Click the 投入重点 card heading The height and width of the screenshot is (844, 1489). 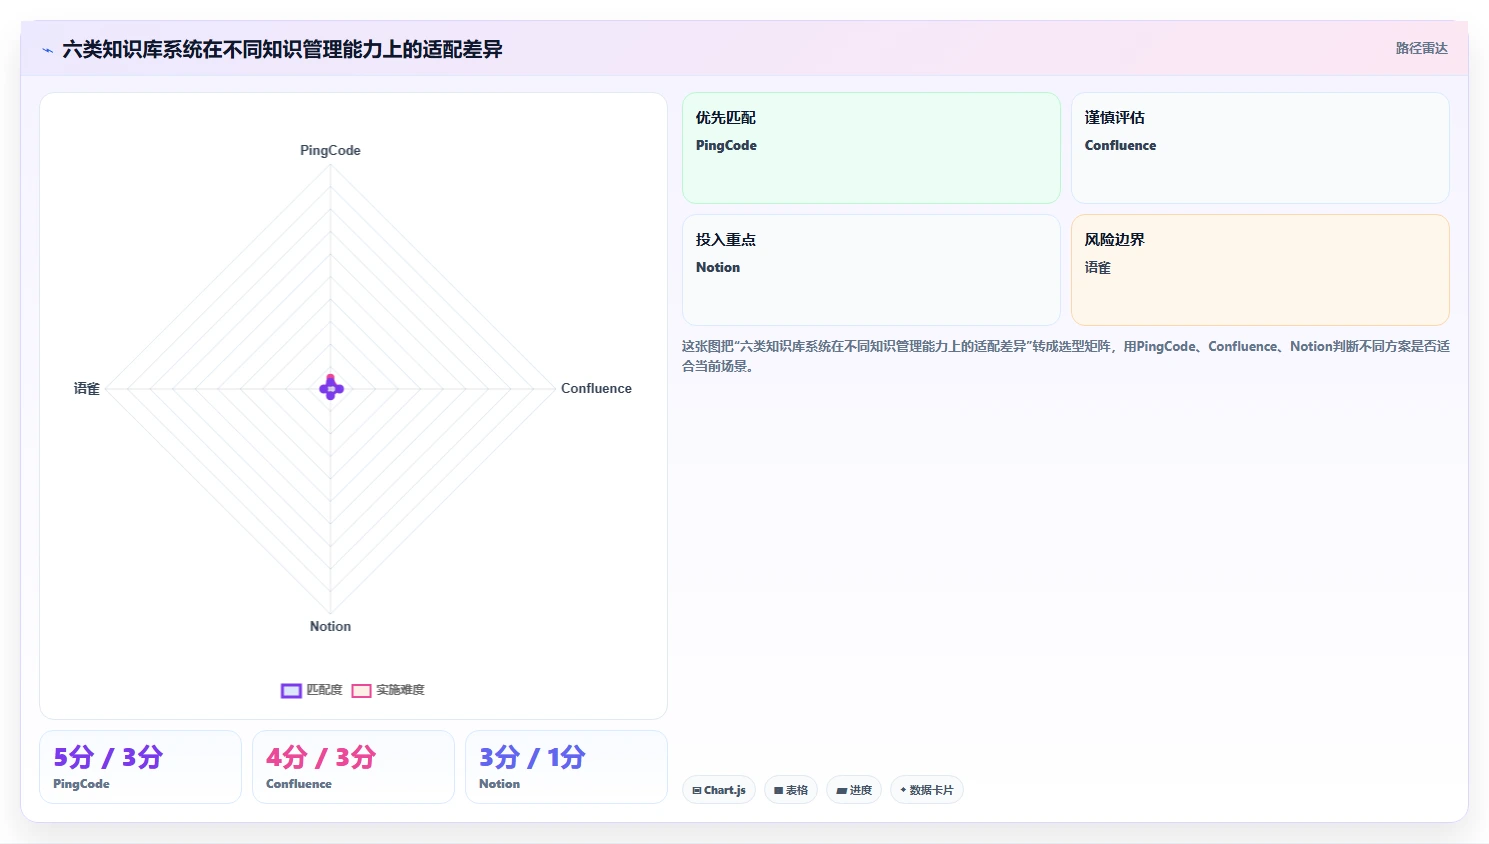click(726, 239)
